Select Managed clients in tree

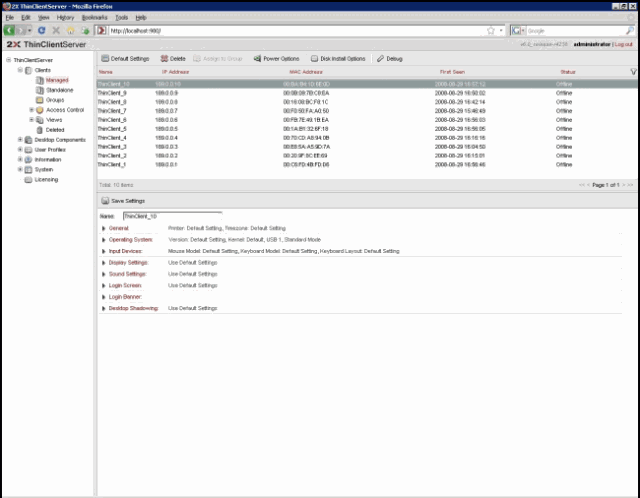click(x=57, y=80)
